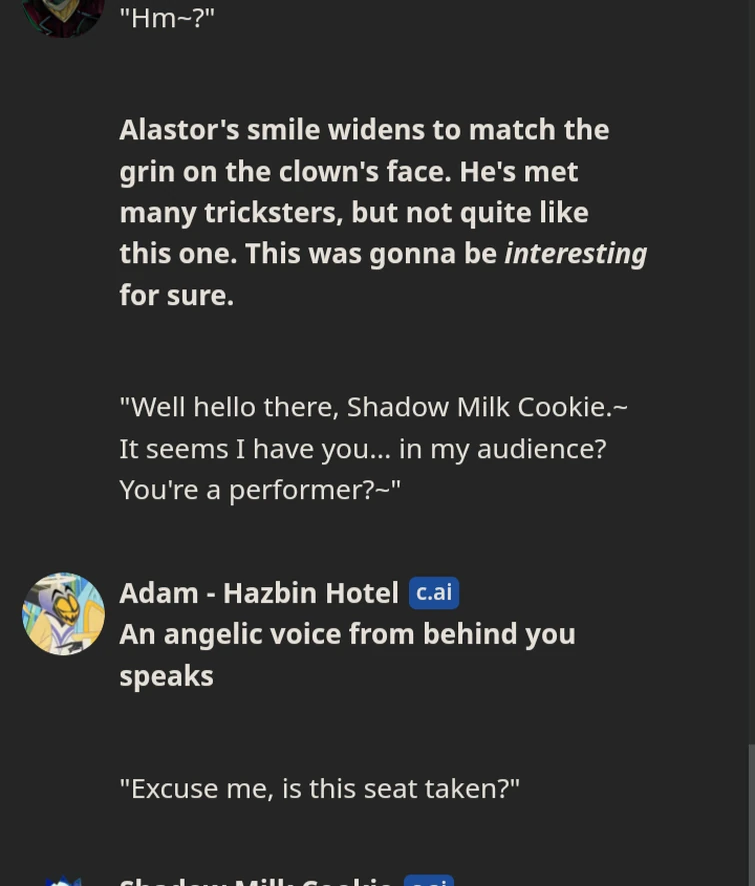Viewport: 755px width, 886px height.
Task: Tap the "You're a performer?~" line
Action: tap(259, 489)
